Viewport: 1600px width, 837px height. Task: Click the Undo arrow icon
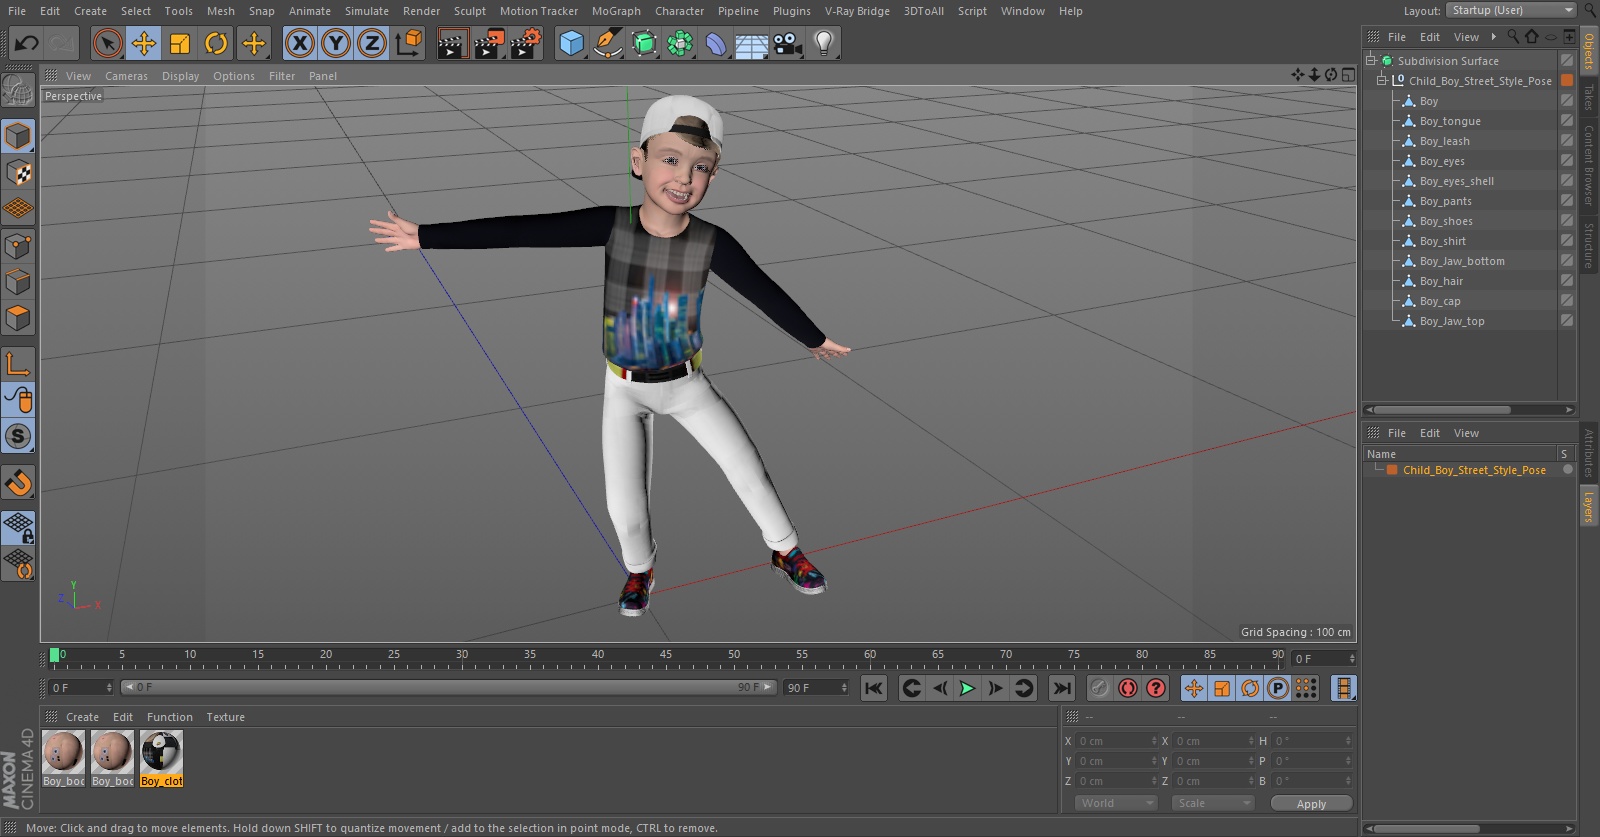pos(26,43)
